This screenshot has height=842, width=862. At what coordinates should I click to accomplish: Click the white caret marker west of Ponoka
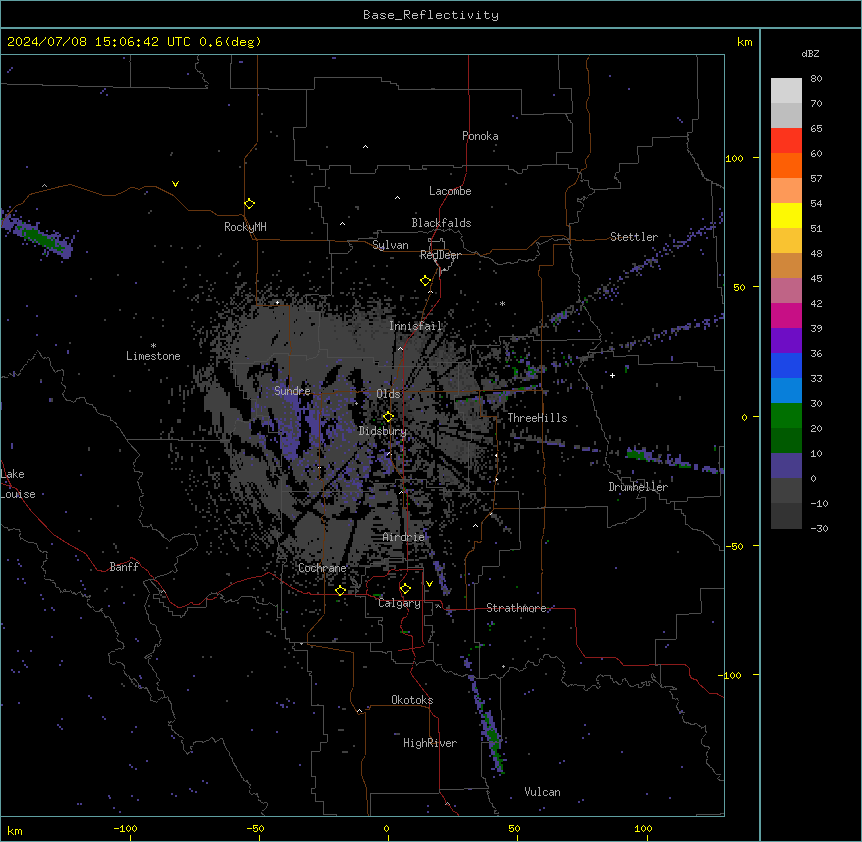point(366,147)
